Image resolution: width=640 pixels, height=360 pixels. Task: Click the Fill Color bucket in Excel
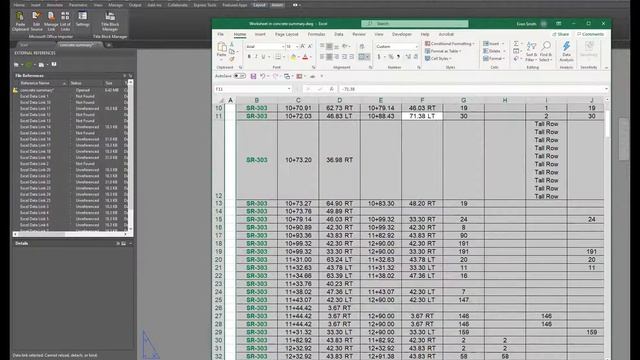pos(293,57)
